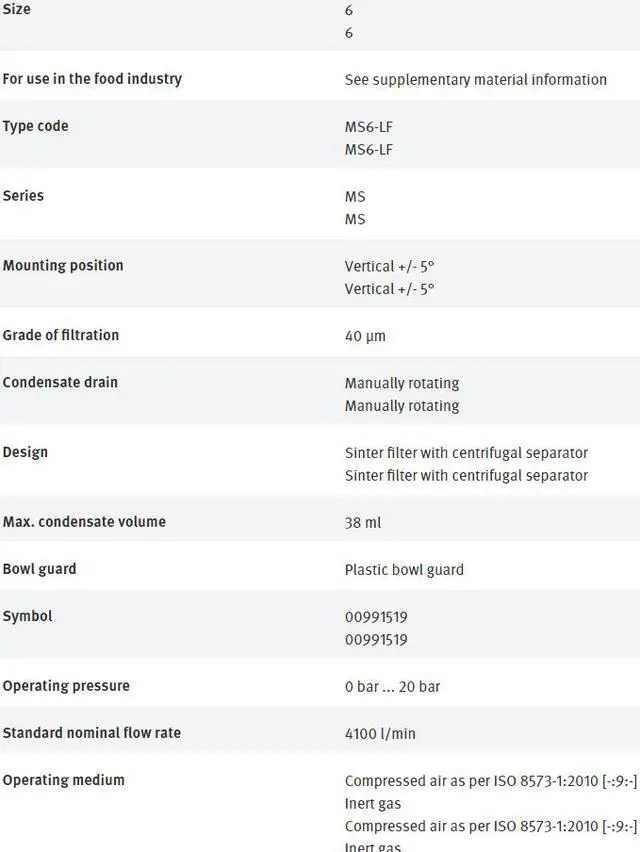This screenshot has height=852, width=640.
Task: Select the "0 bar ... 20 bar" value
Action: [392, 687]
